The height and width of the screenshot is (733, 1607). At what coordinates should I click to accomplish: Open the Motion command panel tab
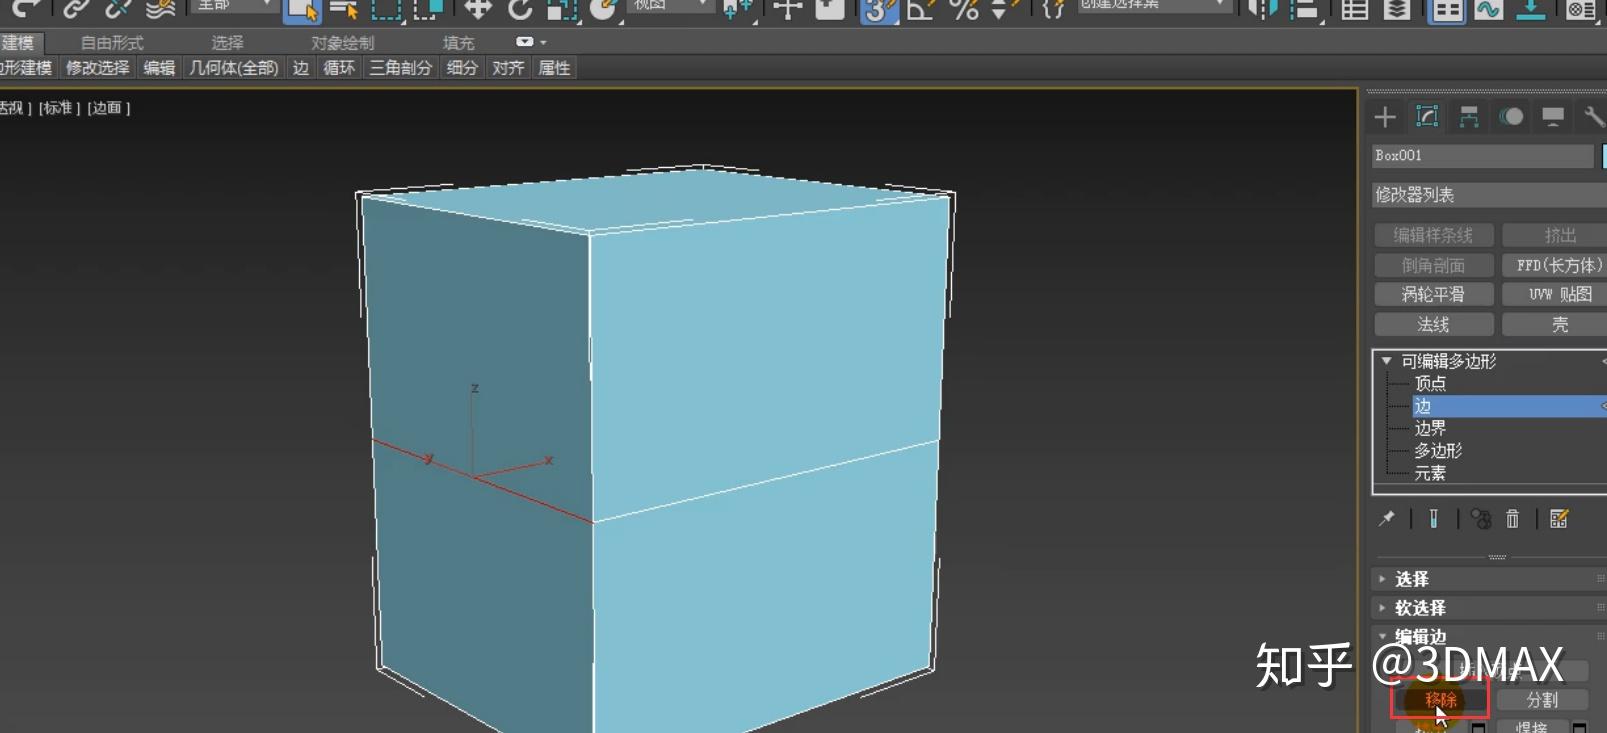click(1511, 117)
